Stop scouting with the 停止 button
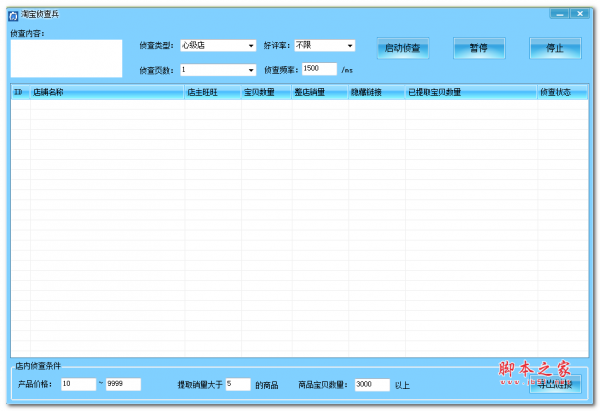600x411 pixels. [555, 48]
